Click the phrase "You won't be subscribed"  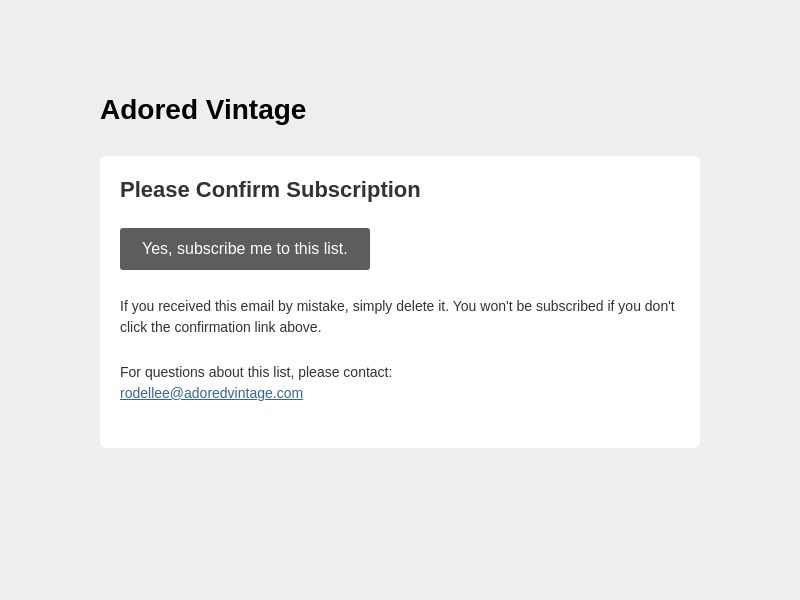[x=528, y=306]
